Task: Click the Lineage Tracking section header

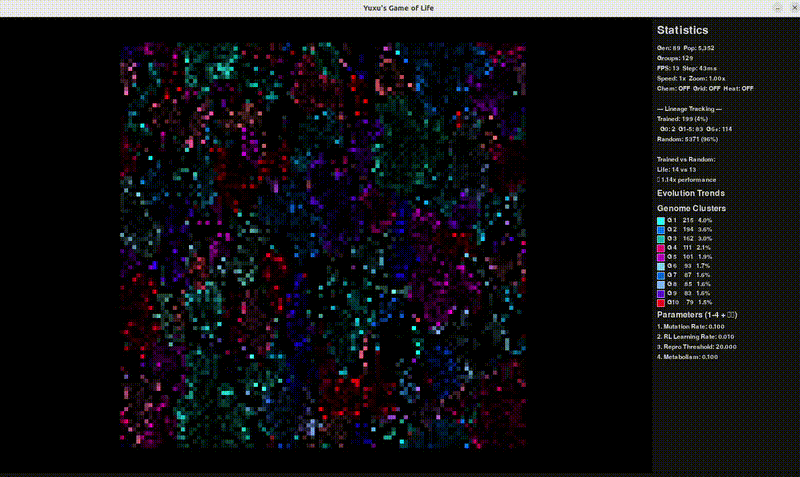Action: pos(689,109)
